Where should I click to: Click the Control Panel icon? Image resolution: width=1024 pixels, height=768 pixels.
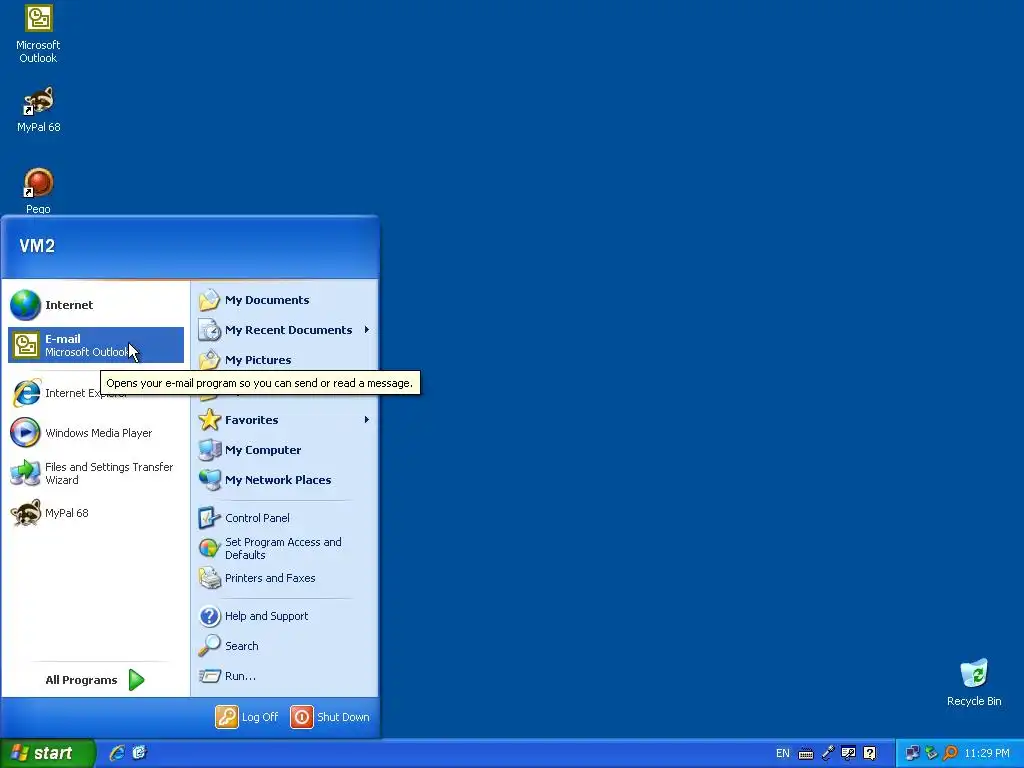(x=210, y=518)
